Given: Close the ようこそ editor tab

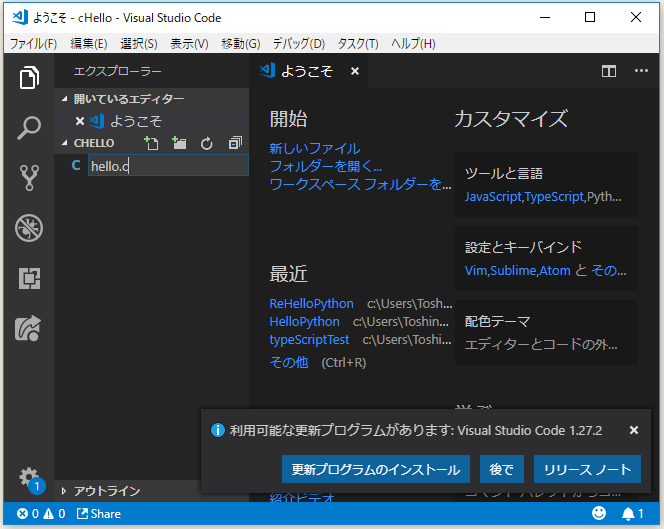Looking at the screenshot, I should [355, 71].
